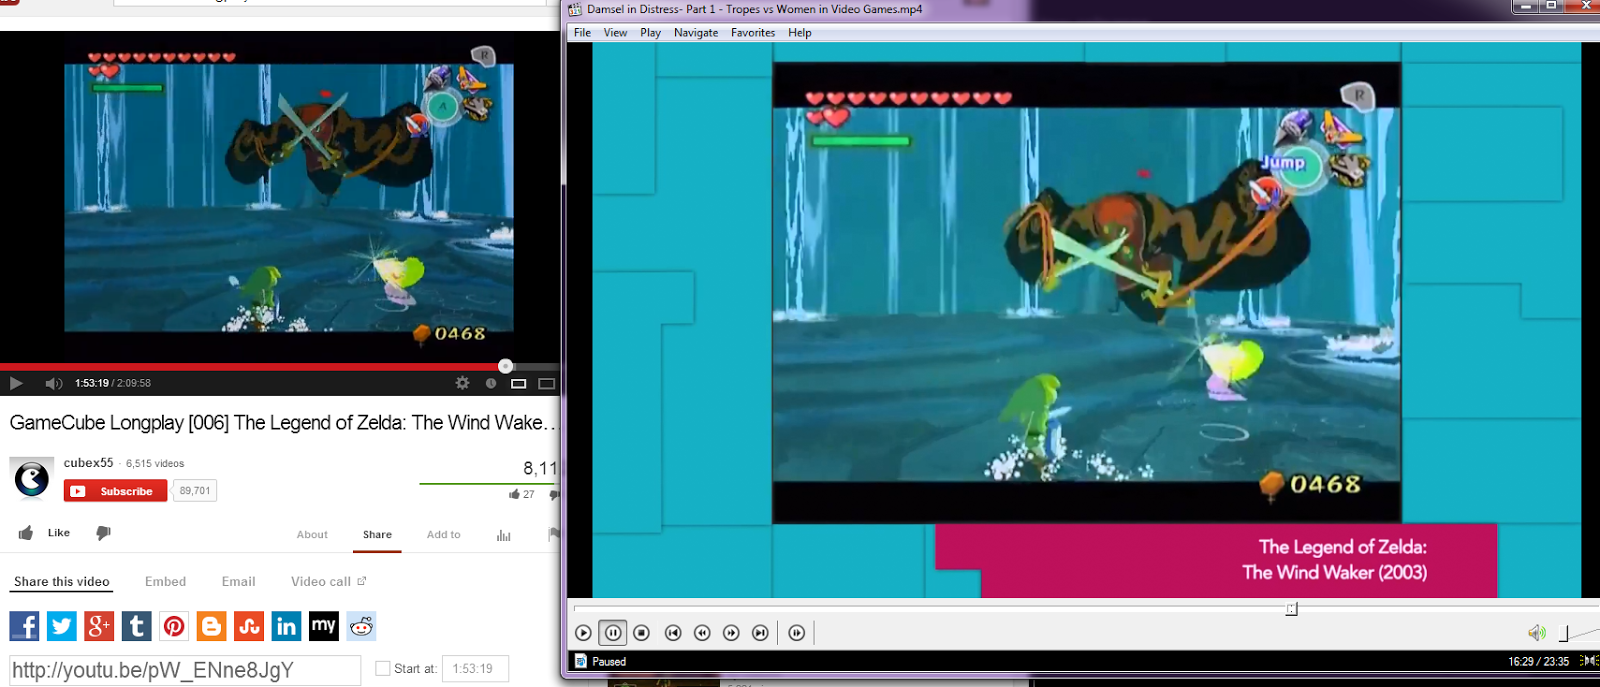
Task: Open the media player Play menu
Action: point(650,32)
